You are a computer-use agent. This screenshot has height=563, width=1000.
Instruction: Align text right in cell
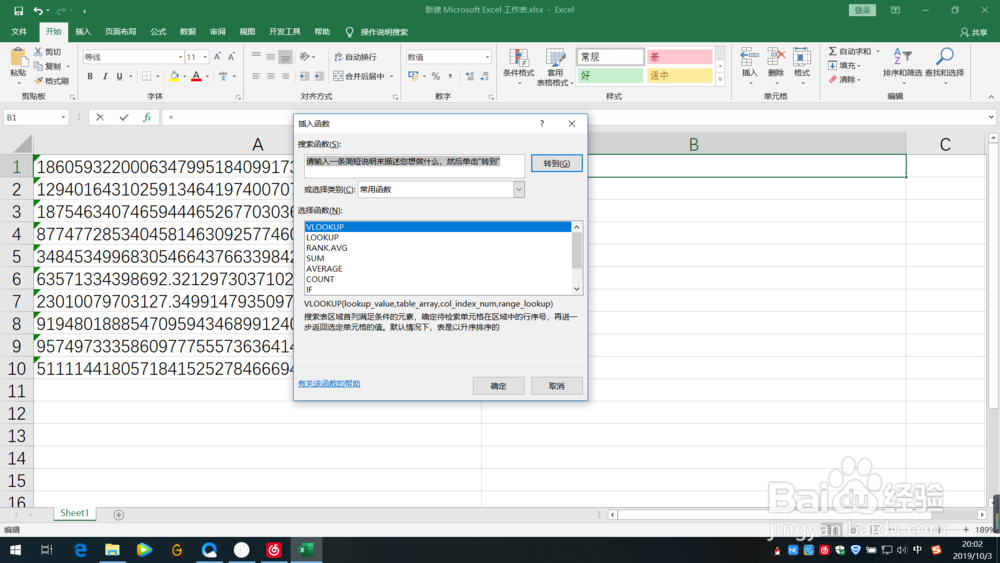click(x=285, y=77)
